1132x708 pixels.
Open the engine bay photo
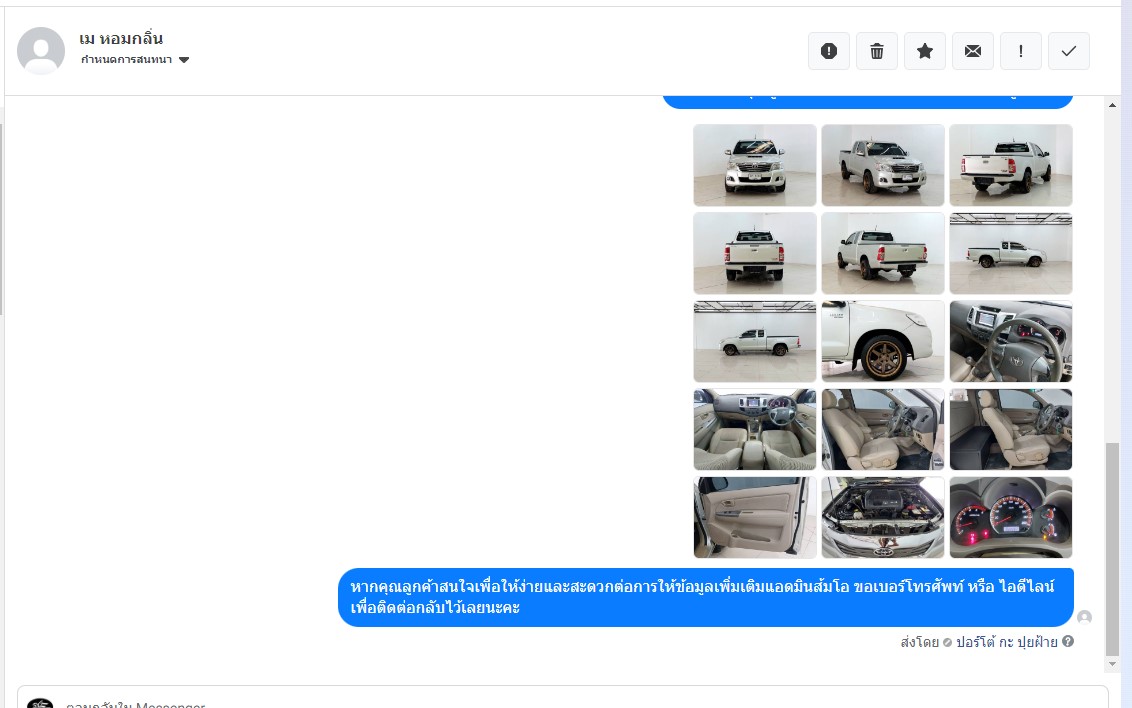[x=883, y=517]
